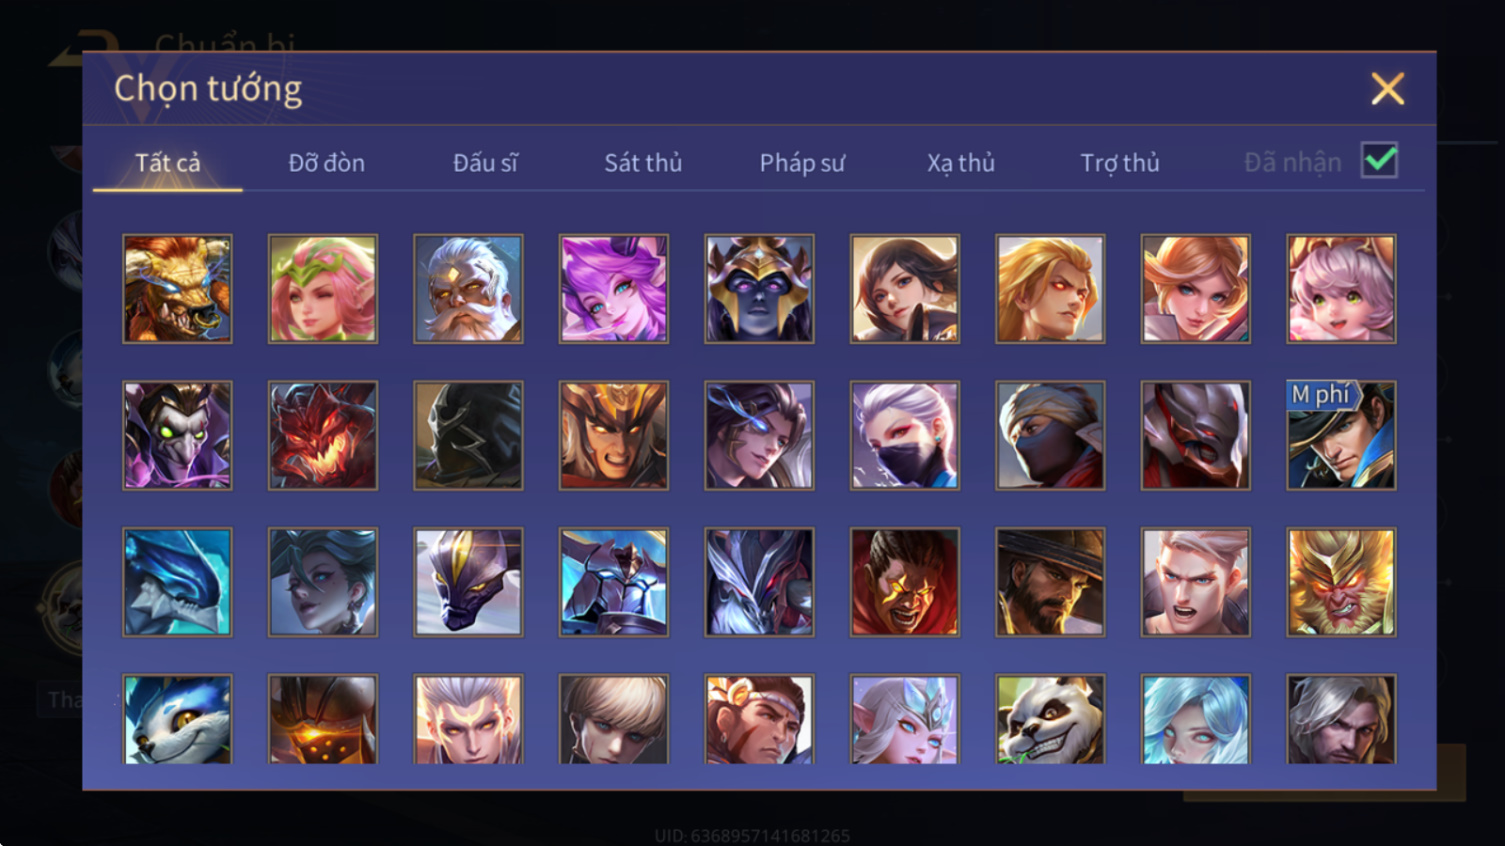This screenshot has height=846, width=1505.
Task: Select the golden bull hero portrait
Action: 177,289
